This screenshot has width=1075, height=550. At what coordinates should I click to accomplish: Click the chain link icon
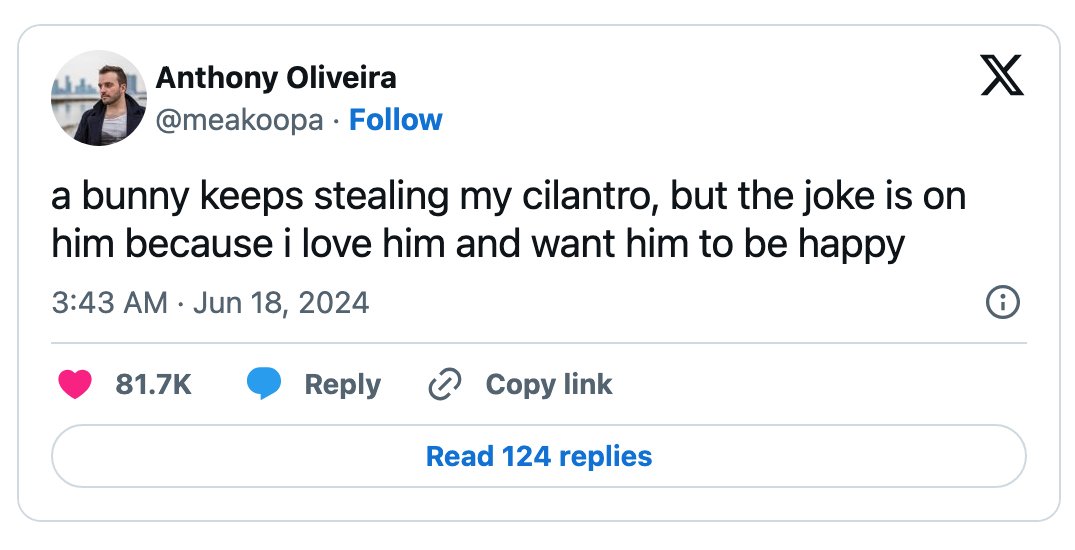pos(444,384)
